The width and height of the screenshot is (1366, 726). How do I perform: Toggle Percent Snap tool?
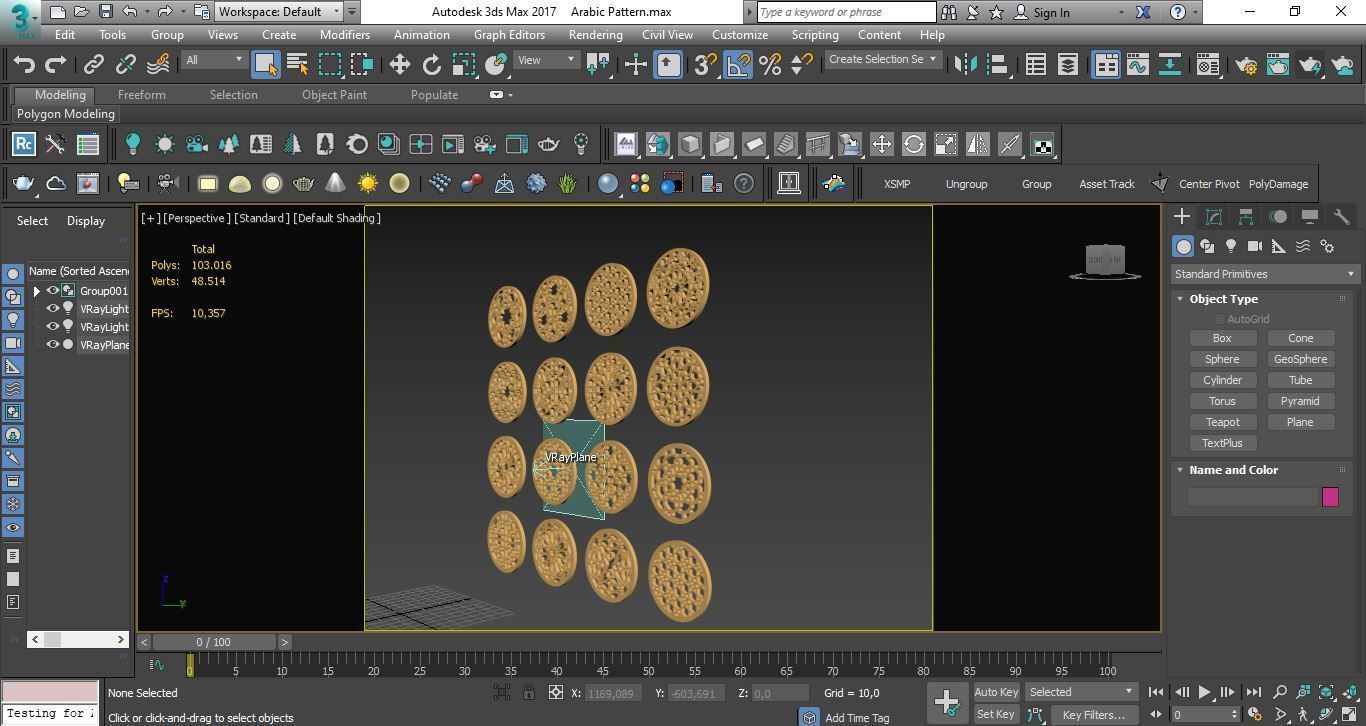(770, 64)
